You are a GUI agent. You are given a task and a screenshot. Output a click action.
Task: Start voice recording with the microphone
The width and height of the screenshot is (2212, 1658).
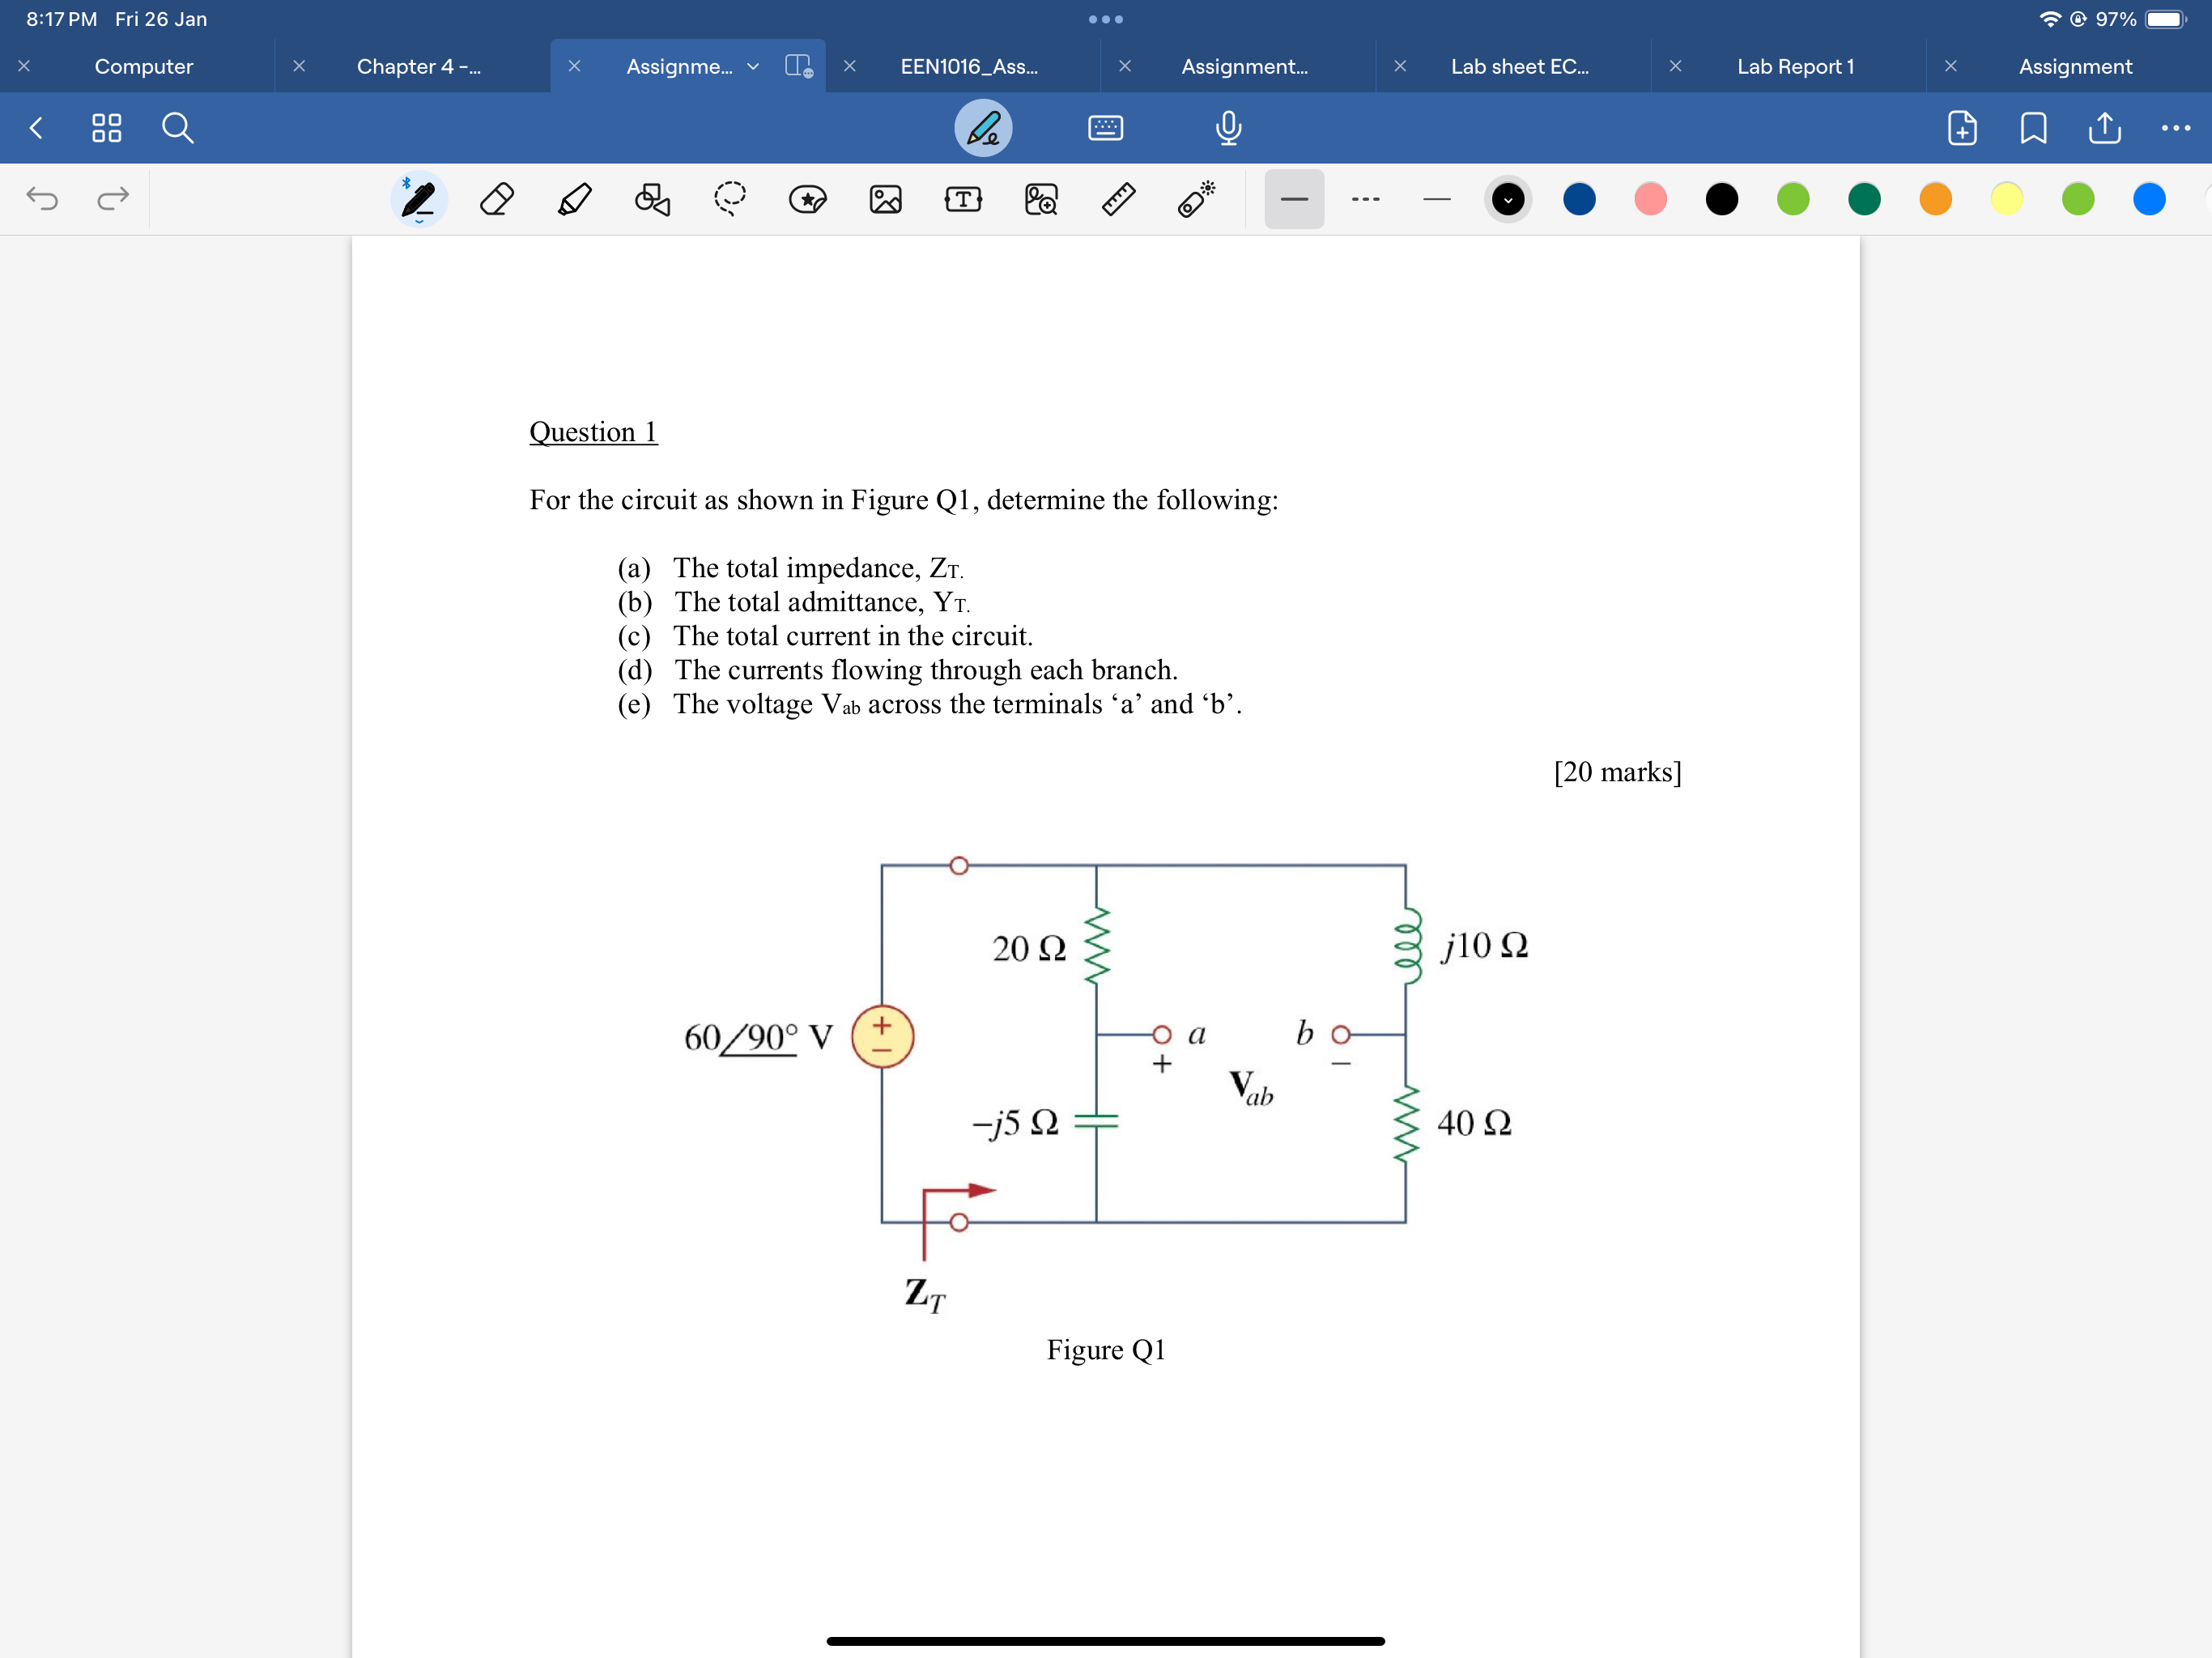pyautogui.click(x=1228, y=128)
